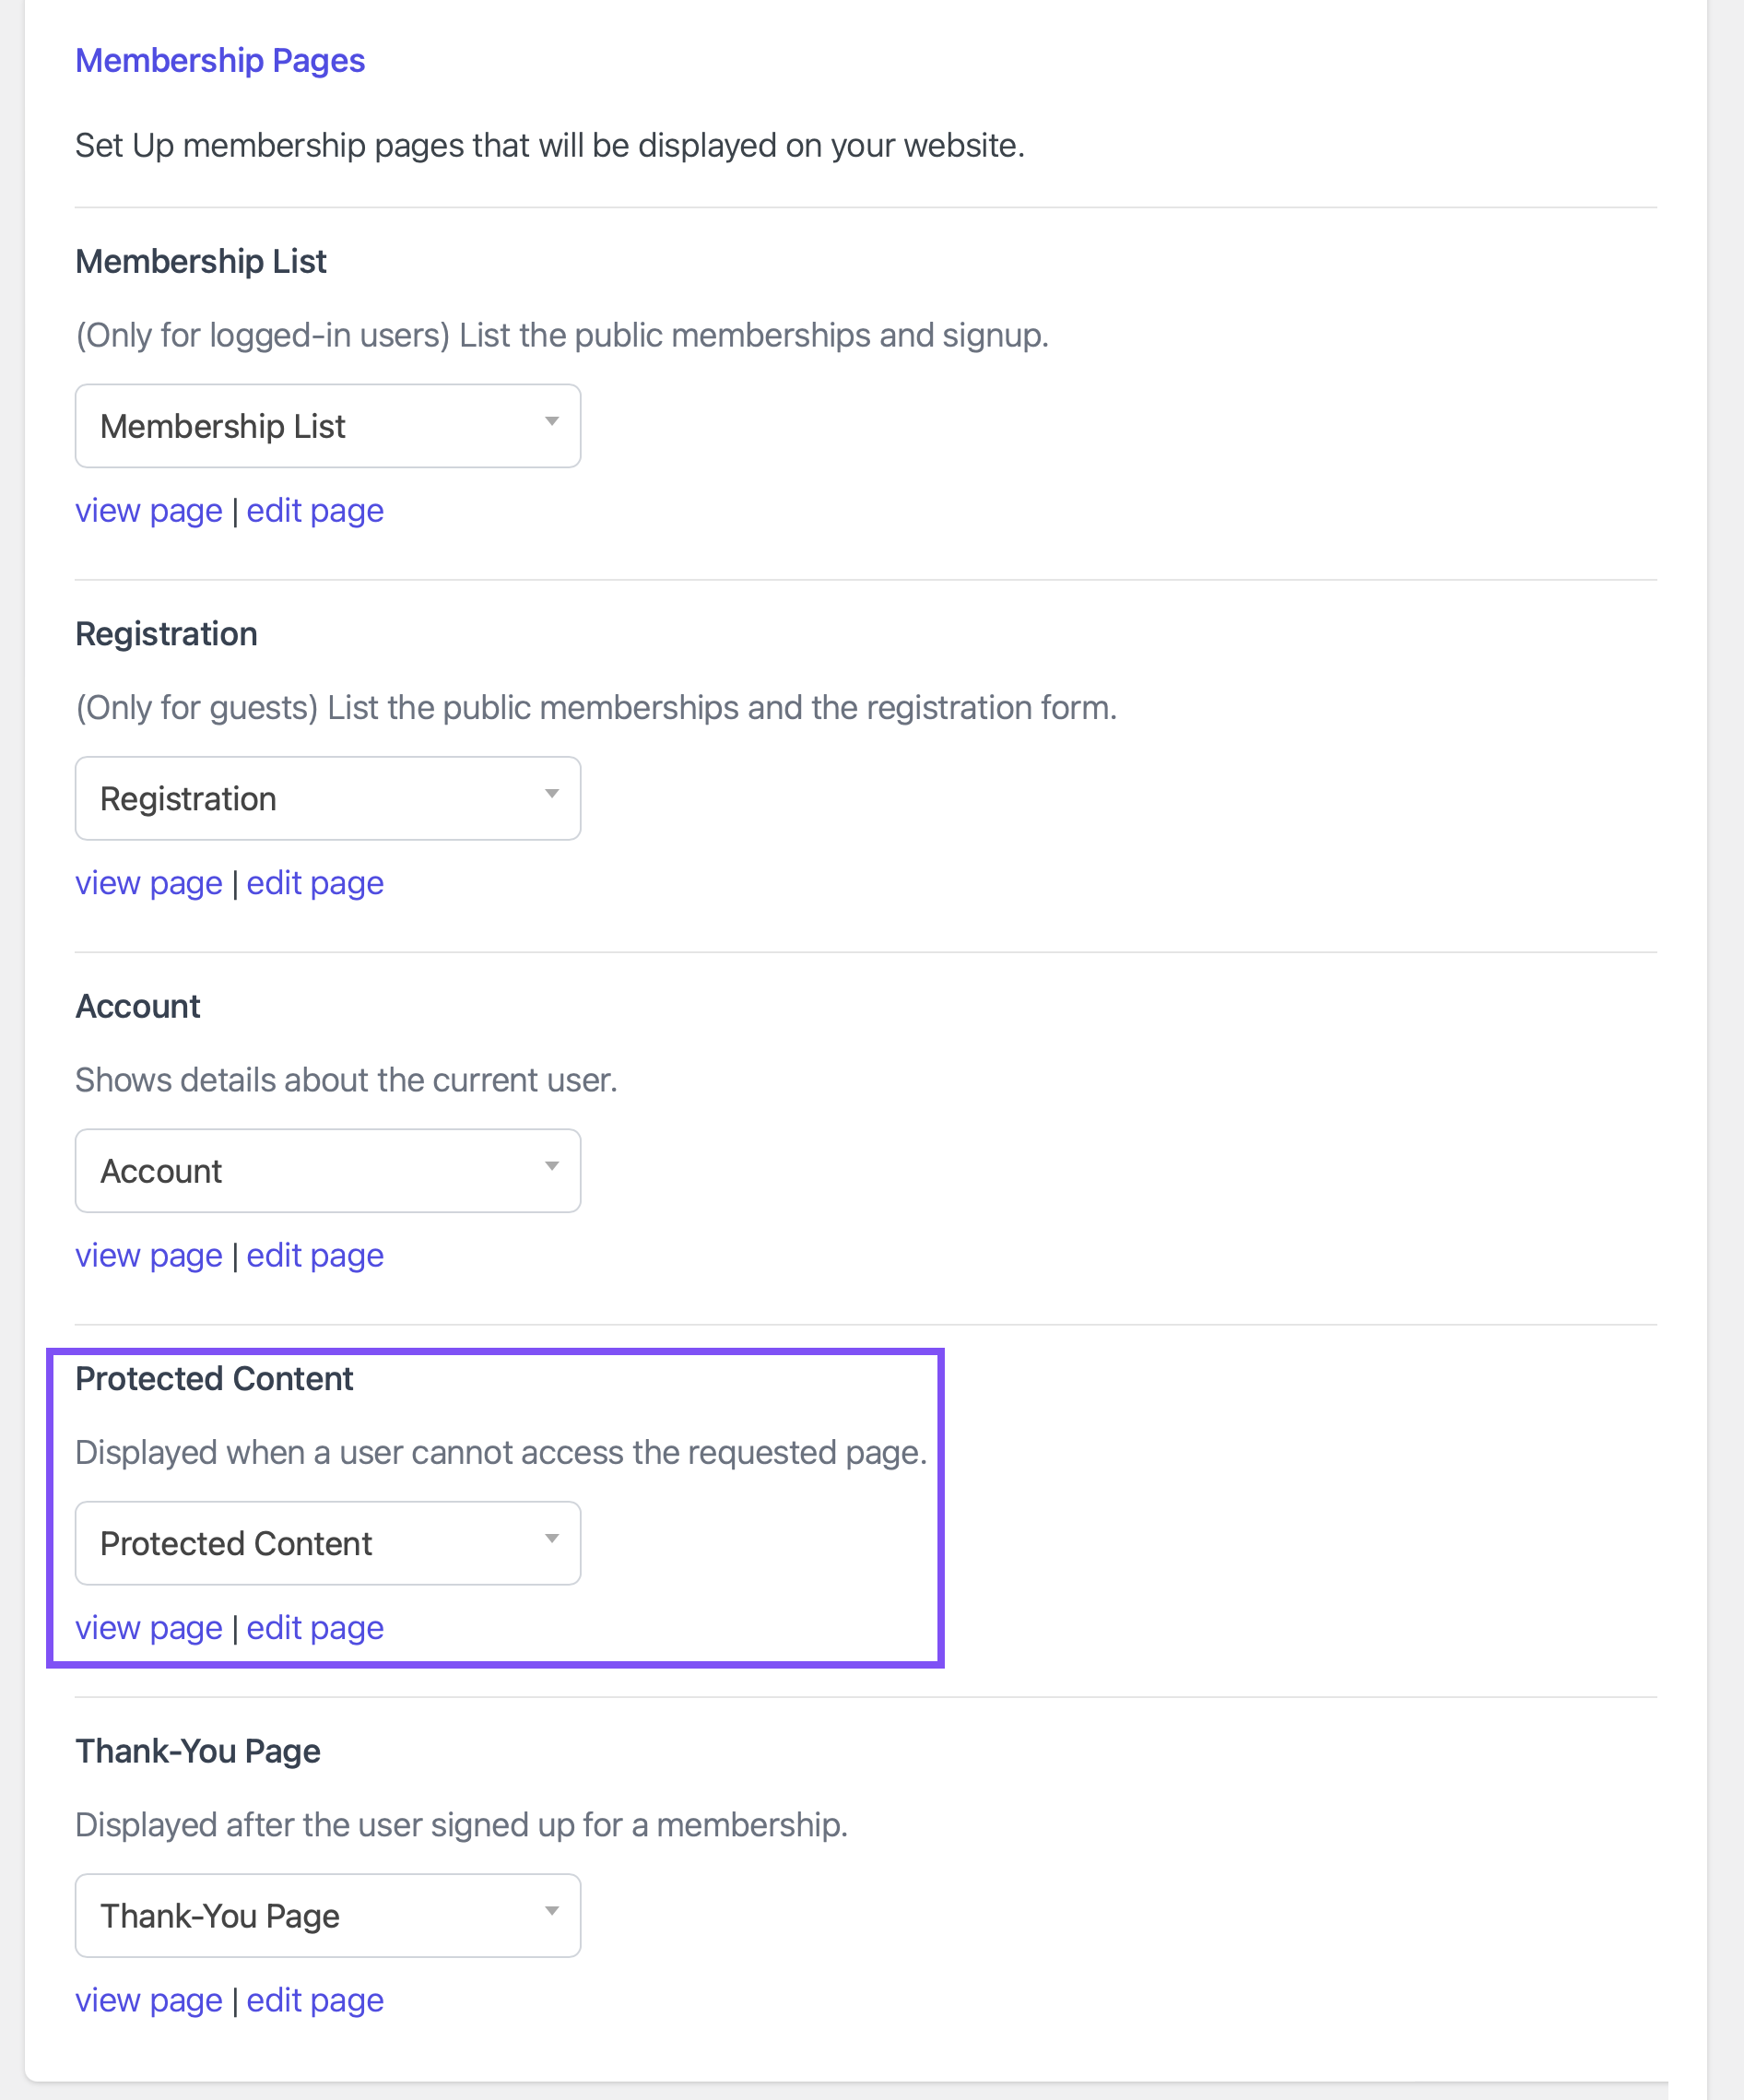
Task: Edit page for the Account section
Action: click(x=315, y=1255)
